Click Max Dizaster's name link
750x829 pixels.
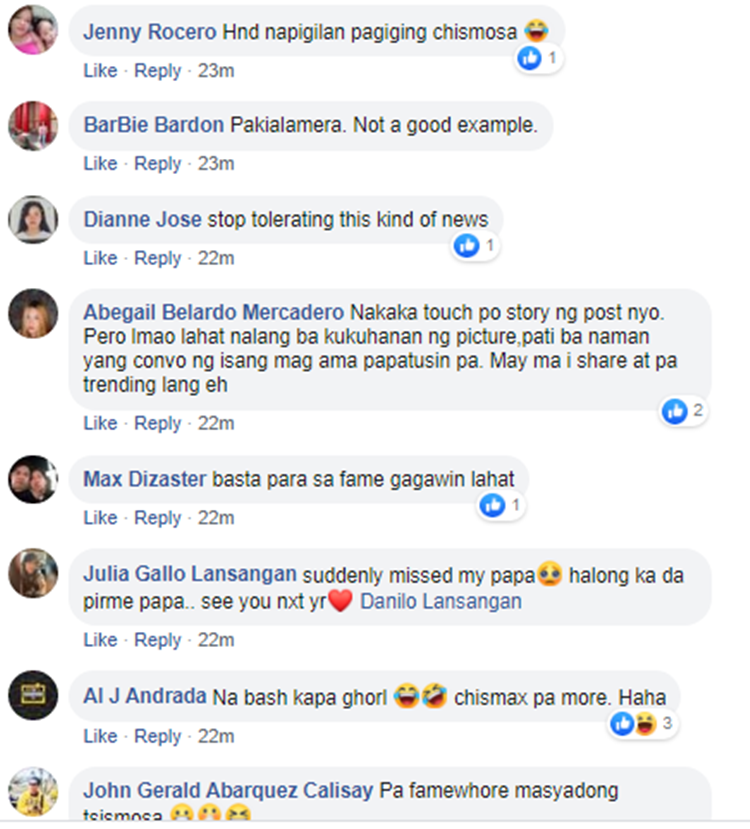click(145, 479)
